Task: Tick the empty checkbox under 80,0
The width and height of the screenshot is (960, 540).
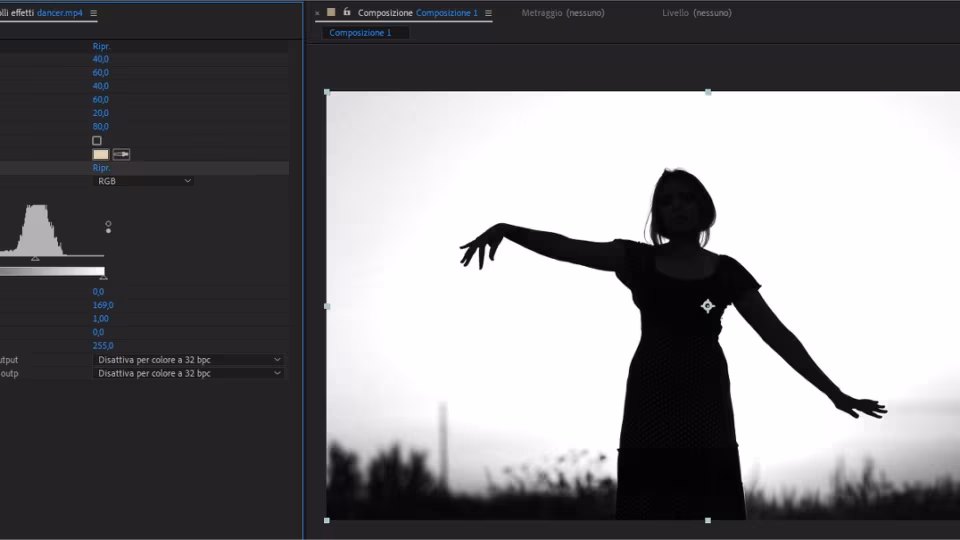Action: (x=97, y=141)
